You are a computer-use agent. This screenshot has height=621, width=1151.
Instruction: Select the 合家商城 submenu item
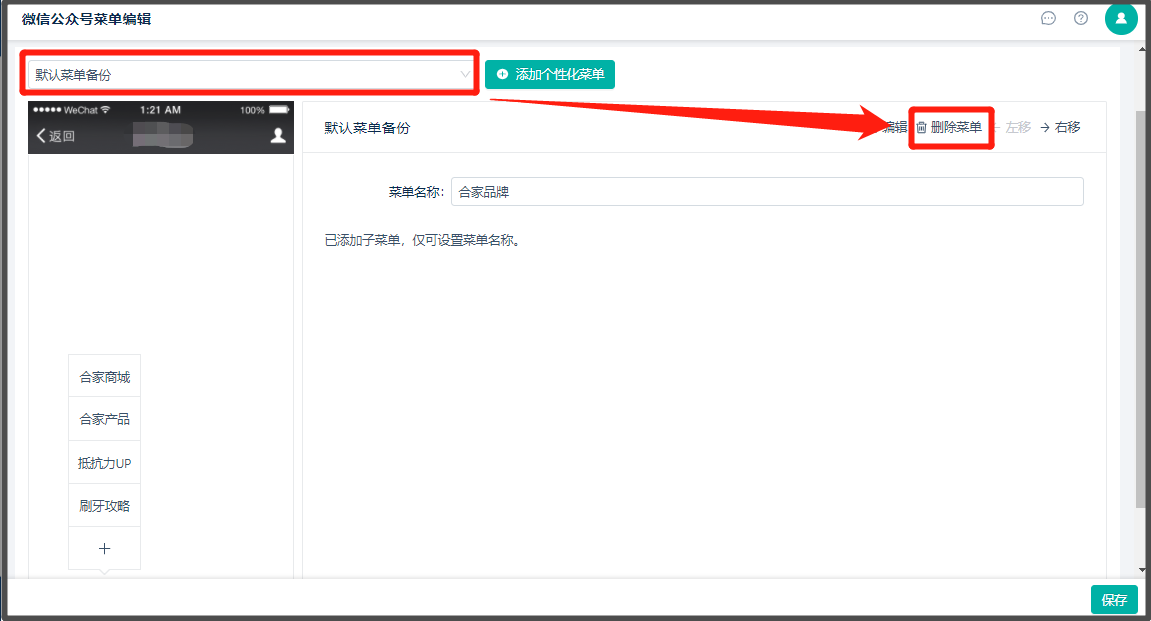click(x=104, y=377)
